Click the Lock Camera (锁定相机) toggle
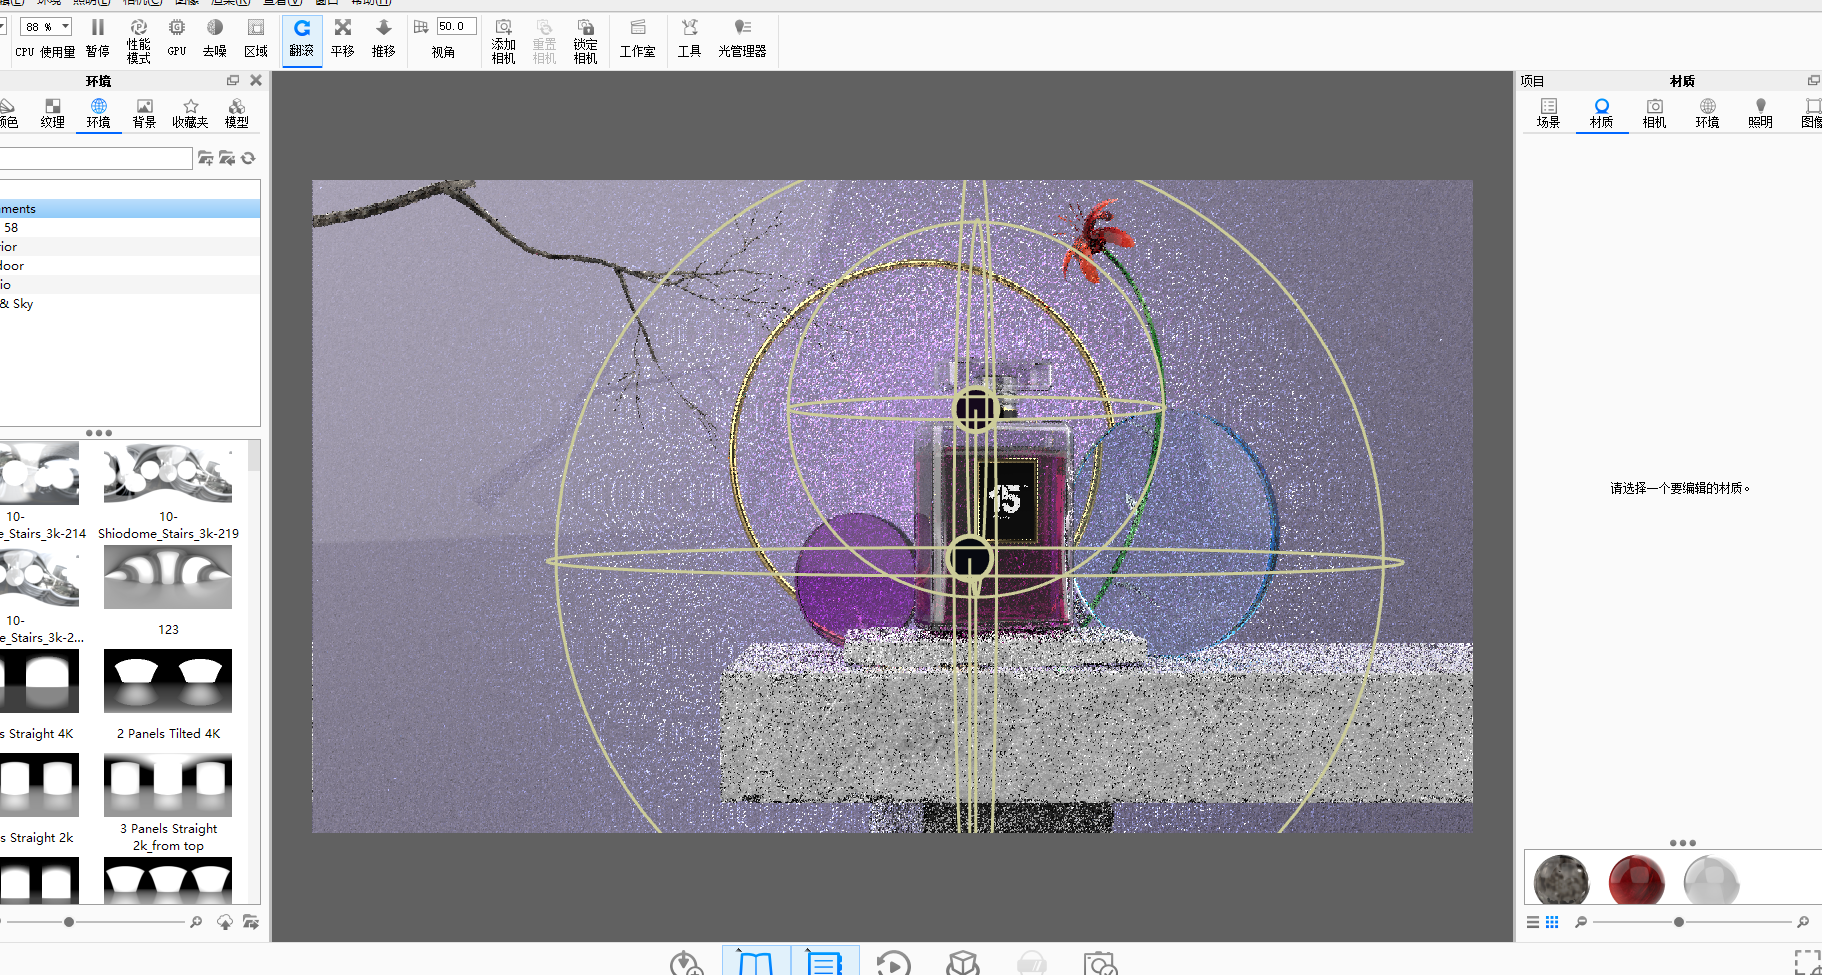1822x975 pixels. 585,41
